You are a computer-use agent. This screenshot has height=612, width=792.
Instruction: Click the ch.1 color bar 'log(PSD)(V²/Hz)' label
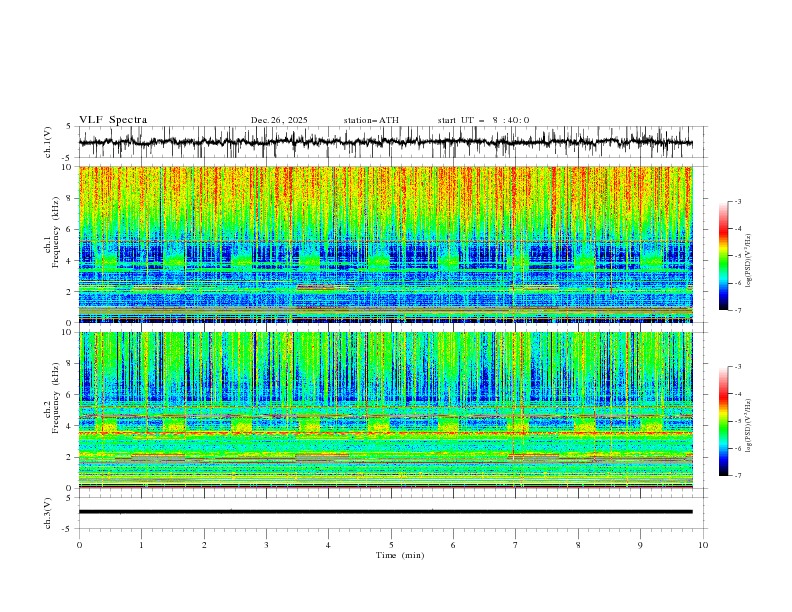tap(748, 261)
